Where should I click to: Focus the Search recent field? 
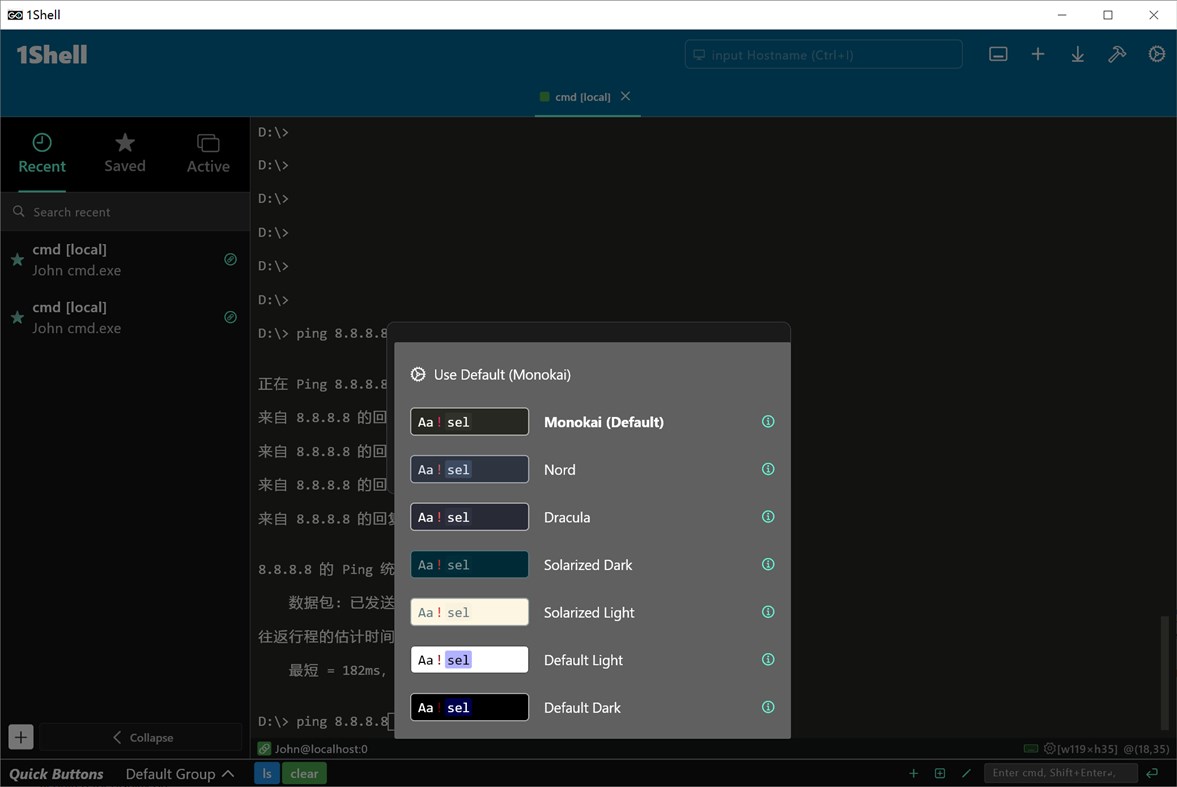(x=125, y=212)
